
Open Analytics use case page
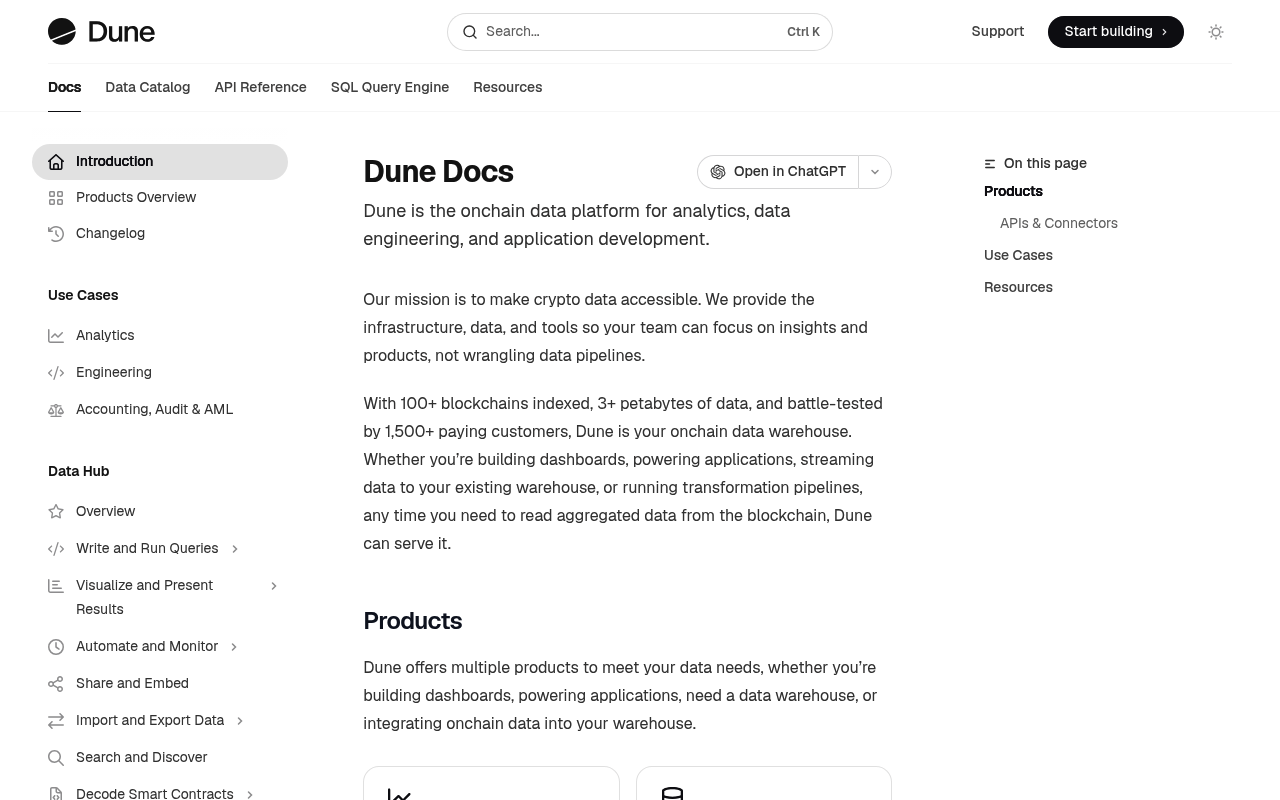160,336
